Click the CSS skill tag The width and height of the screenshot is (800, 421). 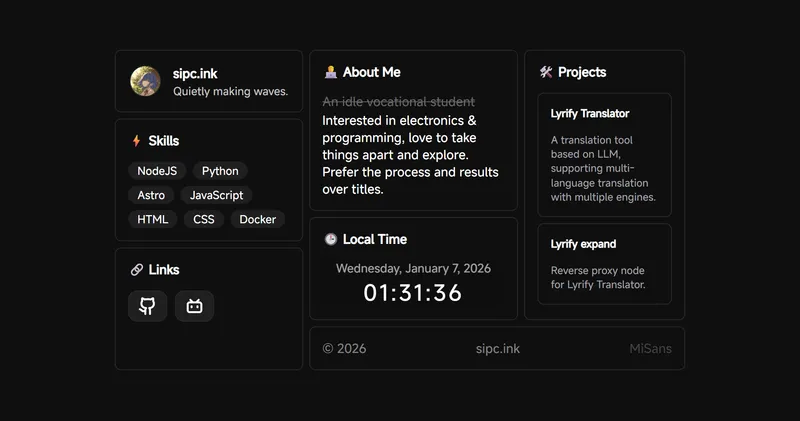click(x=204, y=219)
